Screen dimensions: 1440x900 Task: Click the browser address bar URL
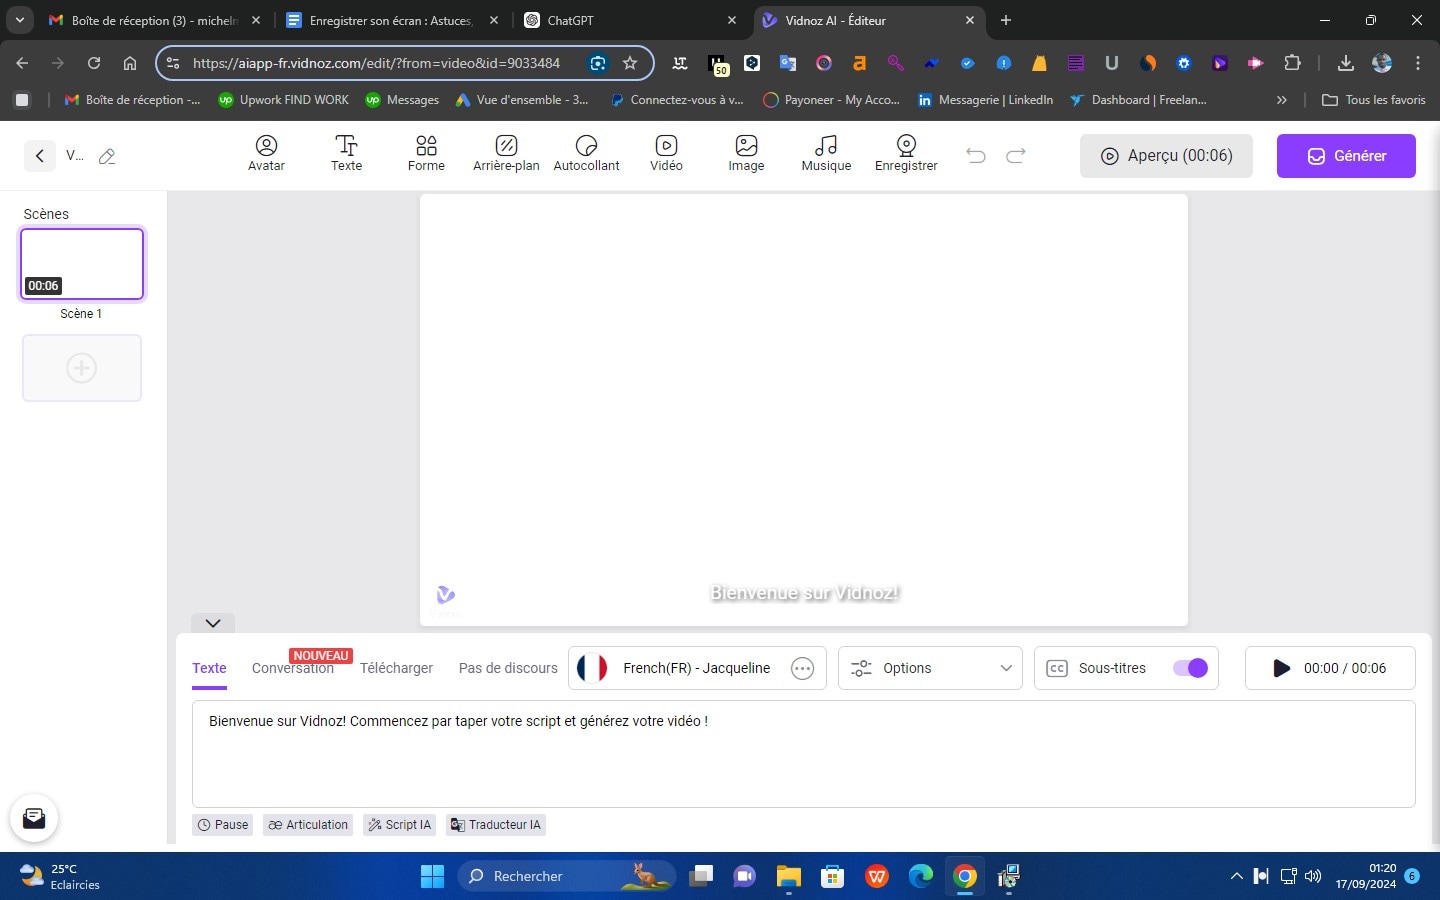[x=376, y=63]
